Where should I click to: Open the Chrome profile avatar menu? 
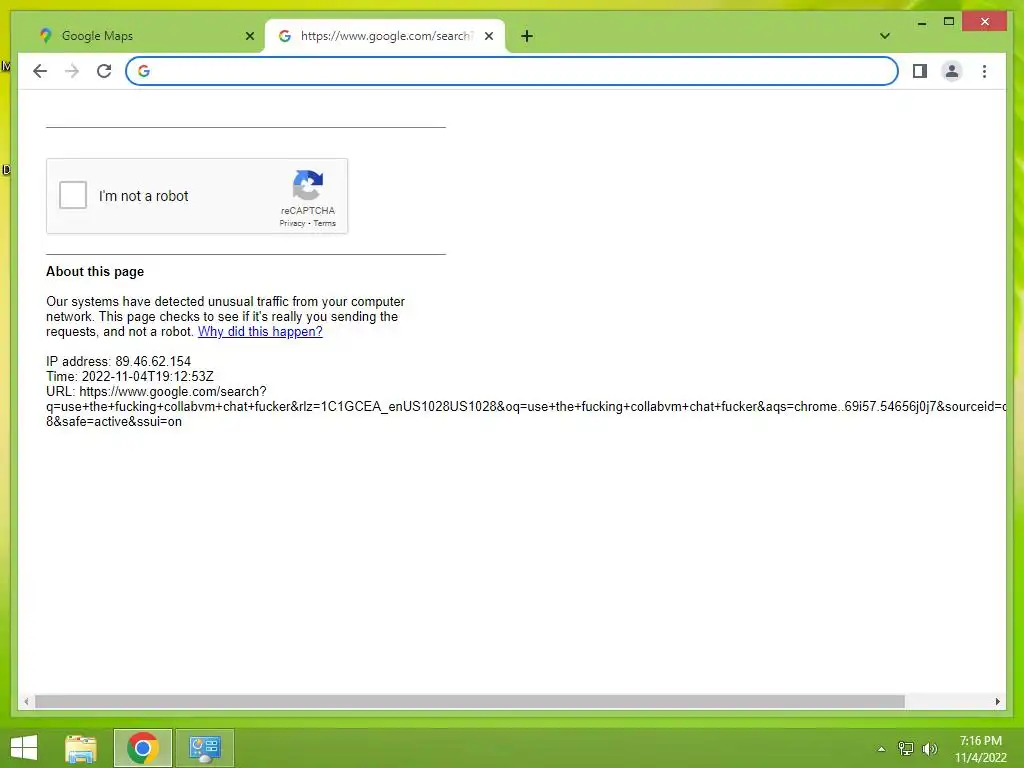pos(952,71)
